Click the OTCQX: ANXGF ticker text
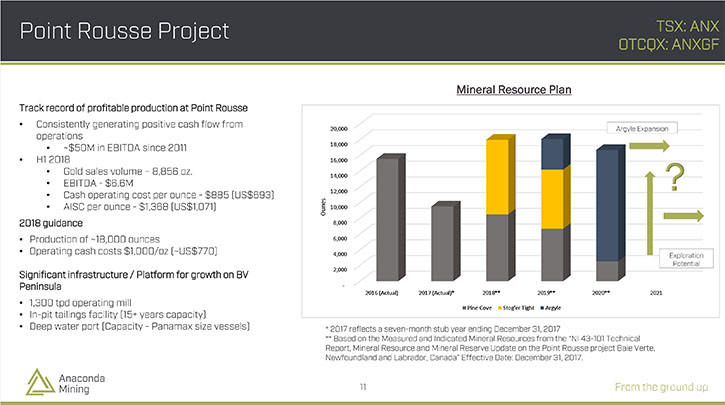Viewport: 725px width, 405px height. pyautogui.click(x=669, y=45)
